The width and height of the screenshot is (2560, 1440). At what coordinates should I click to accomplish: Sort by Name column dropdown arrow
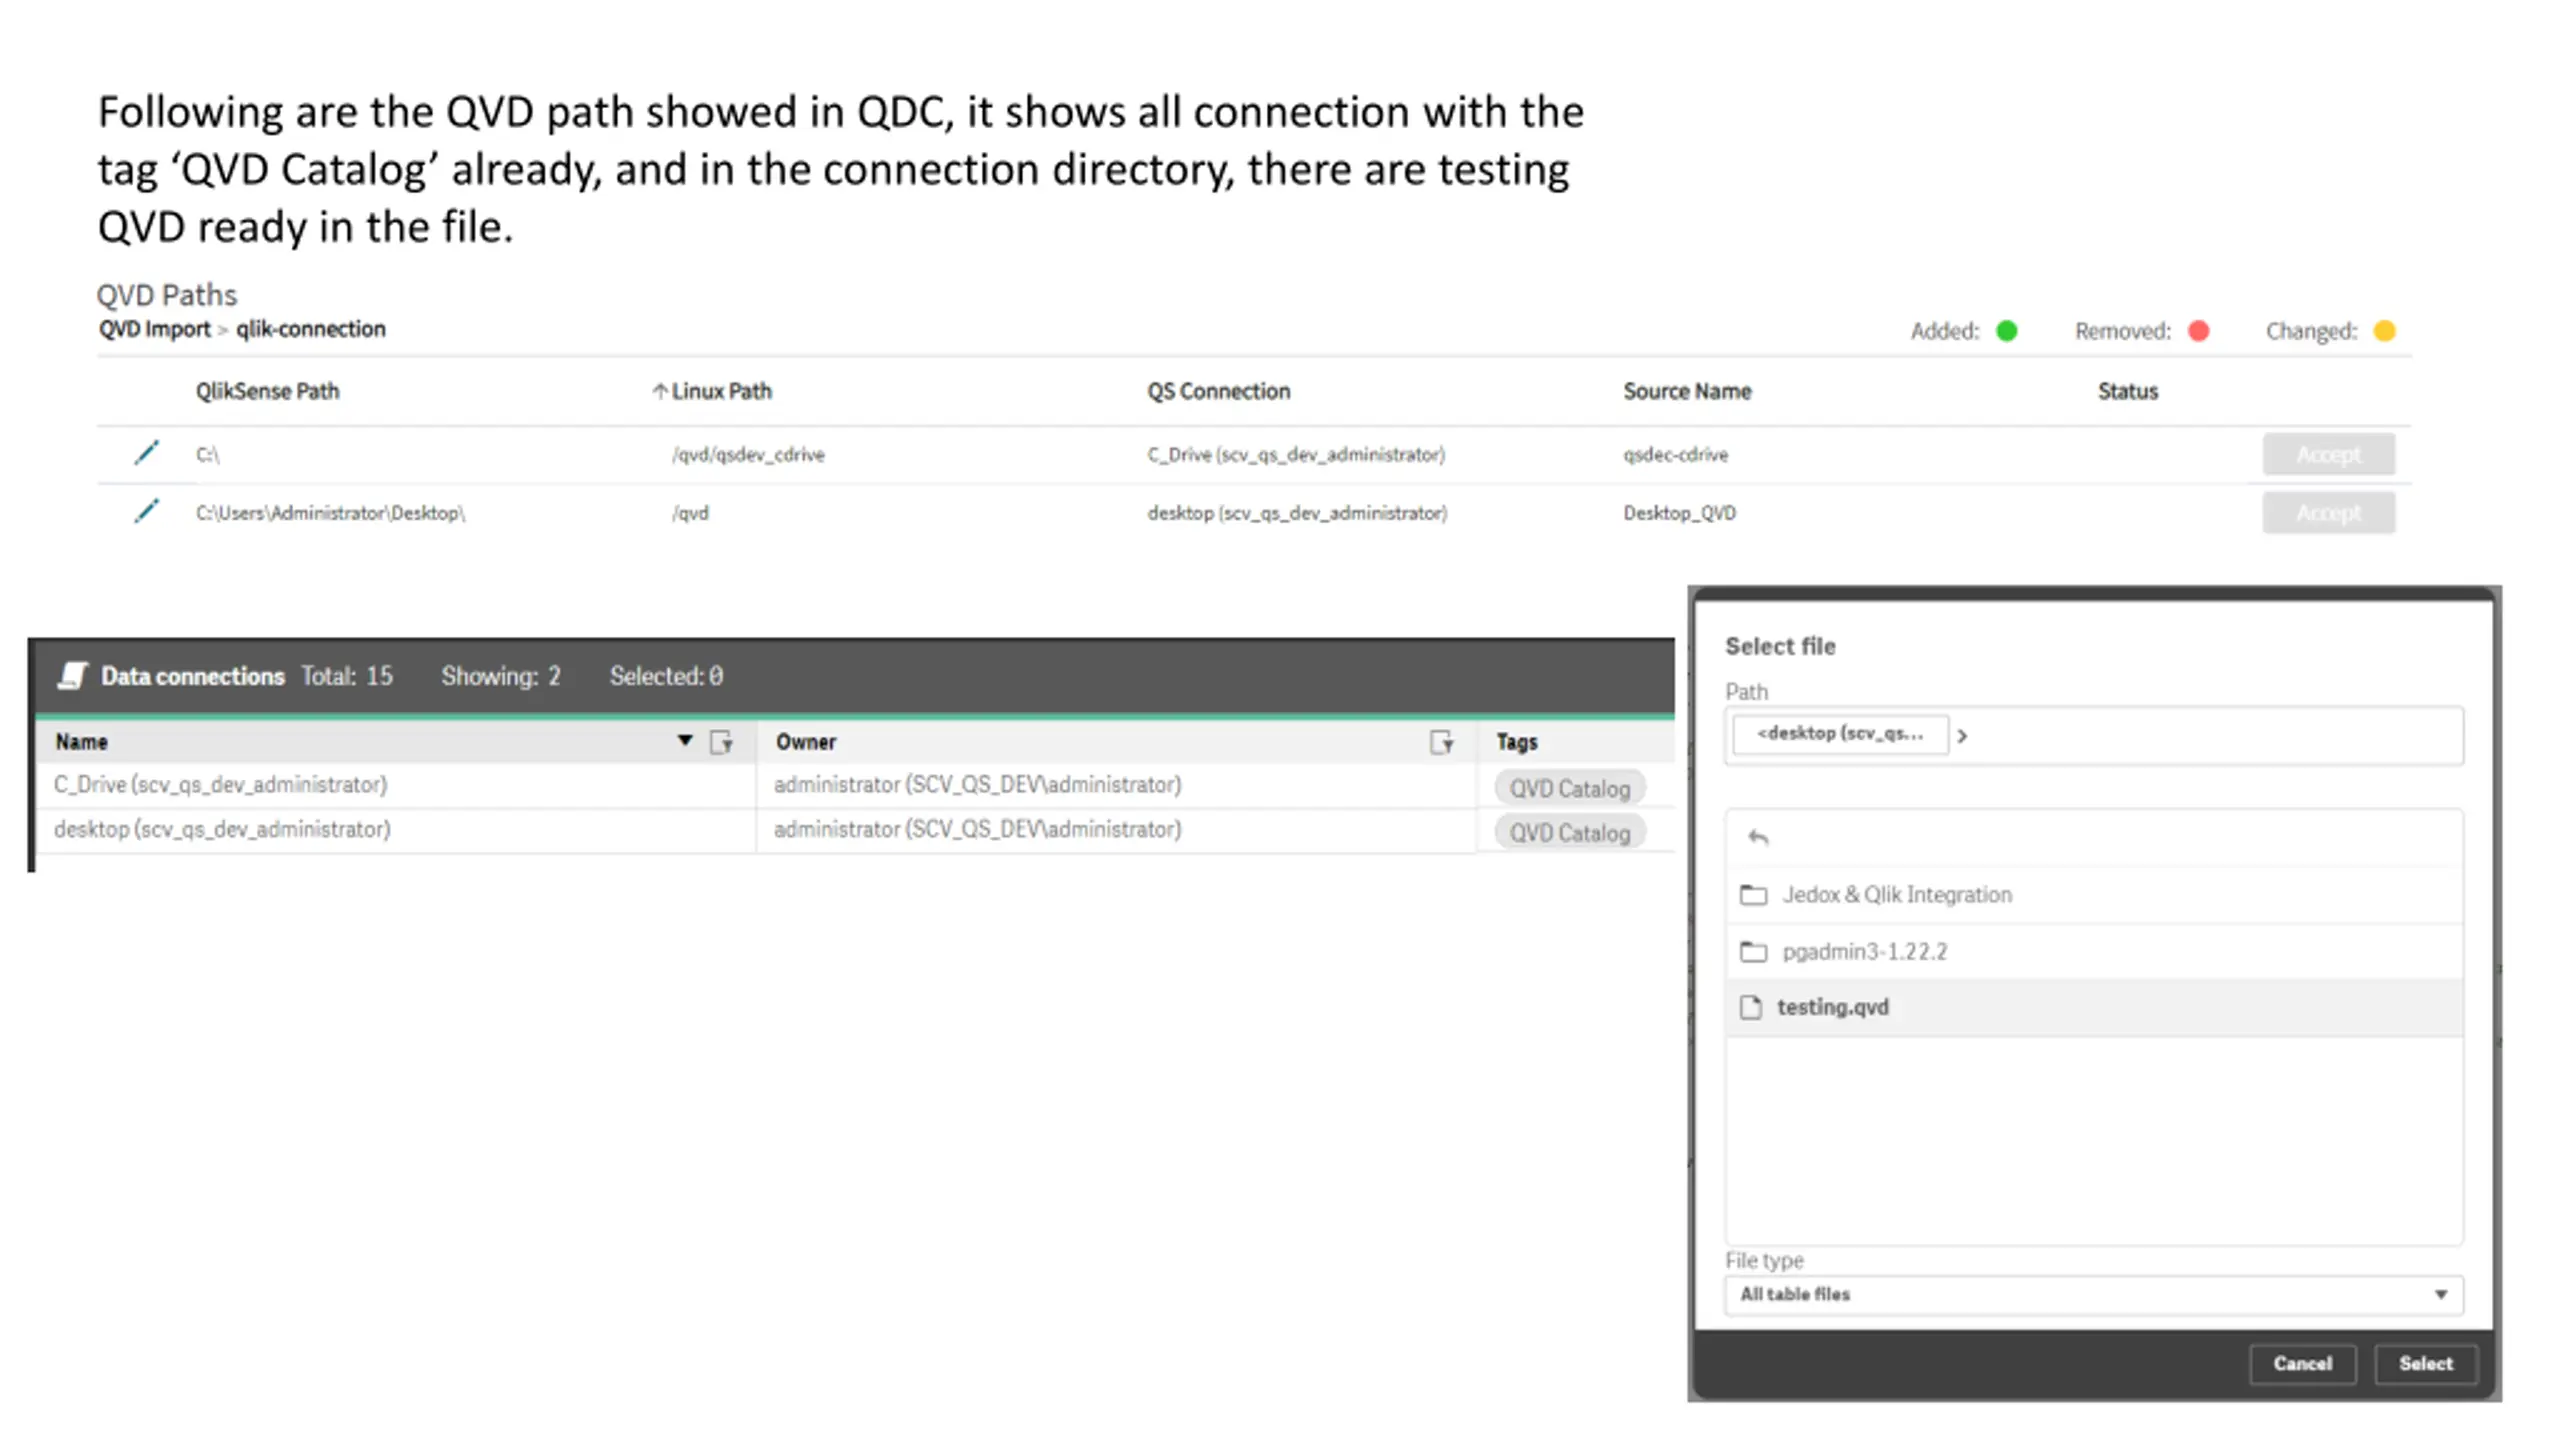click(x=685, y=741)
